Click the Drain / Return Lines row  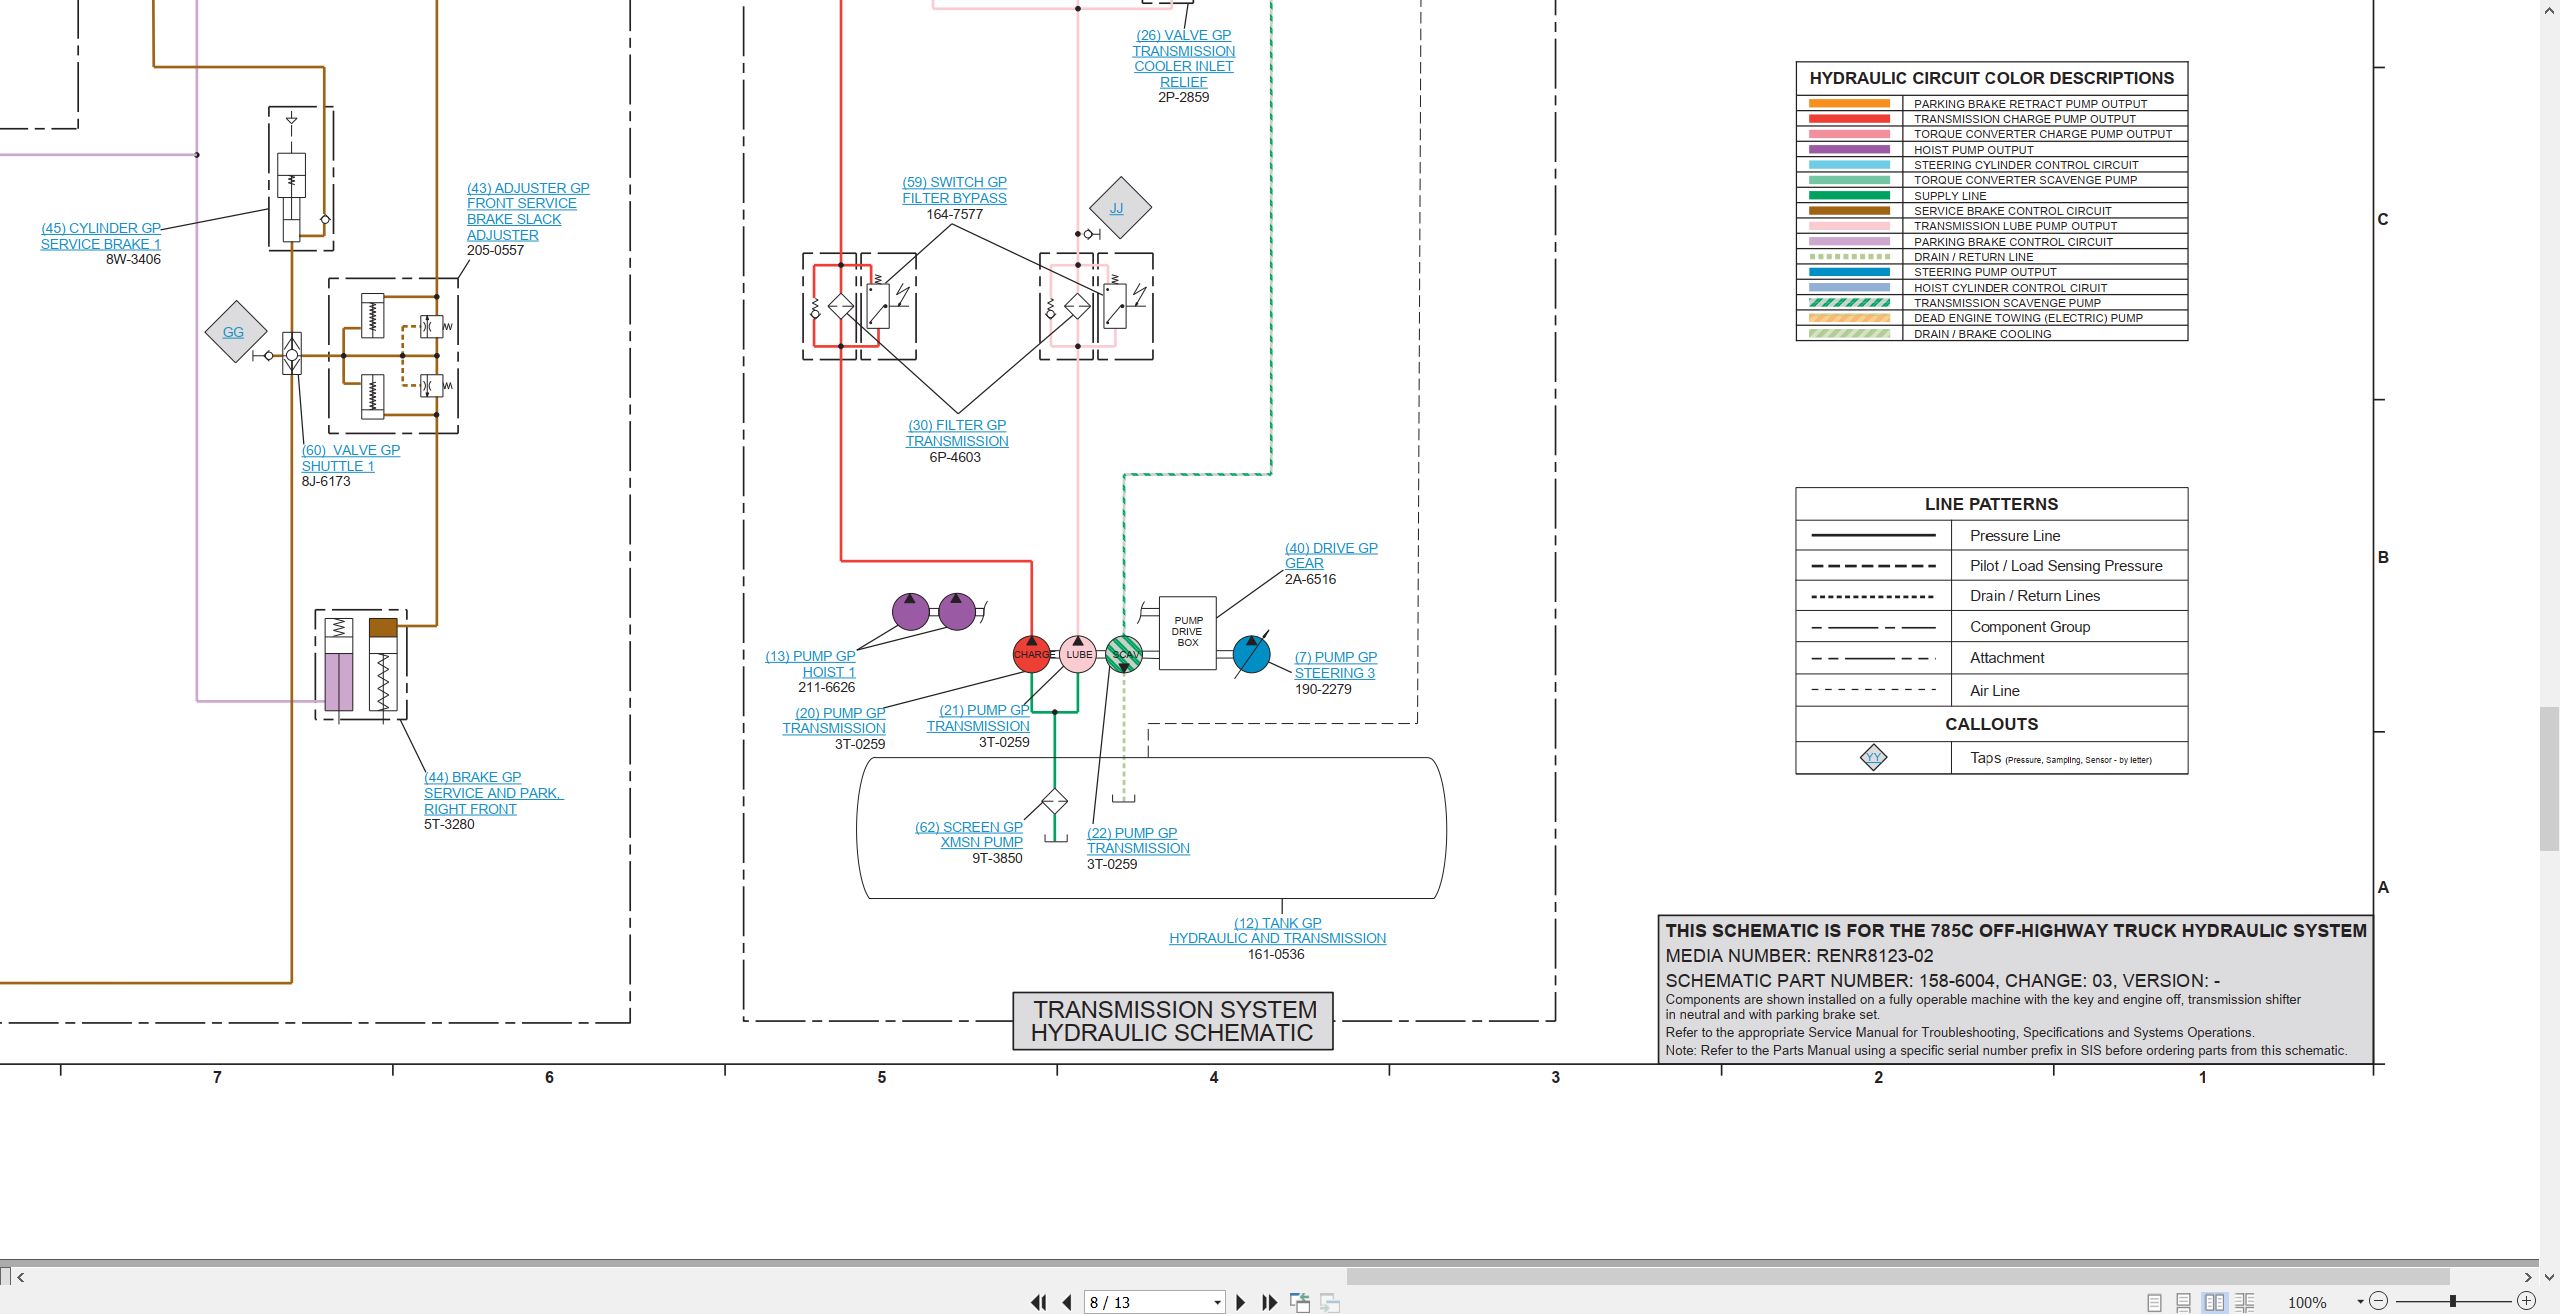[x=1992, y=596]
